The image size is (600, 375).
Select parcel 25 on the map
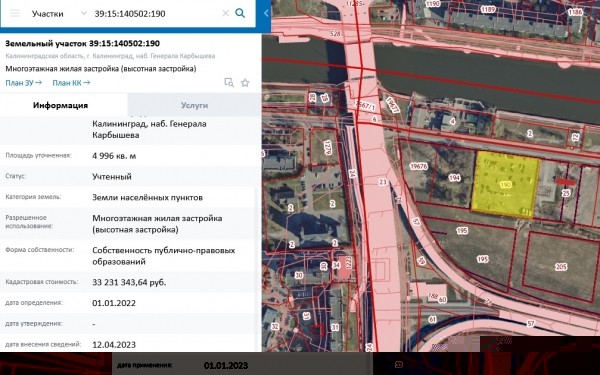[566, 193]
